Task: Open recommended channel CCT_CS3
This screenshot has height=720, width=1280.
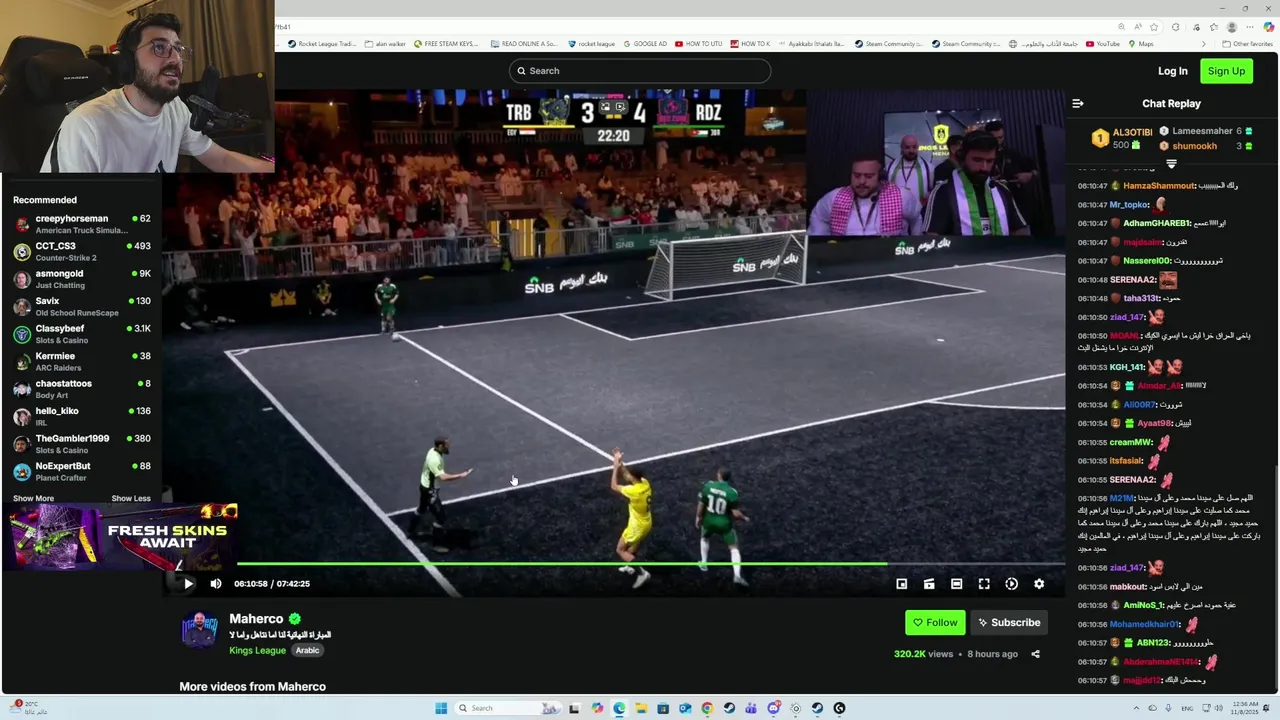Action: pyautogui.click(x=80, y=251)
